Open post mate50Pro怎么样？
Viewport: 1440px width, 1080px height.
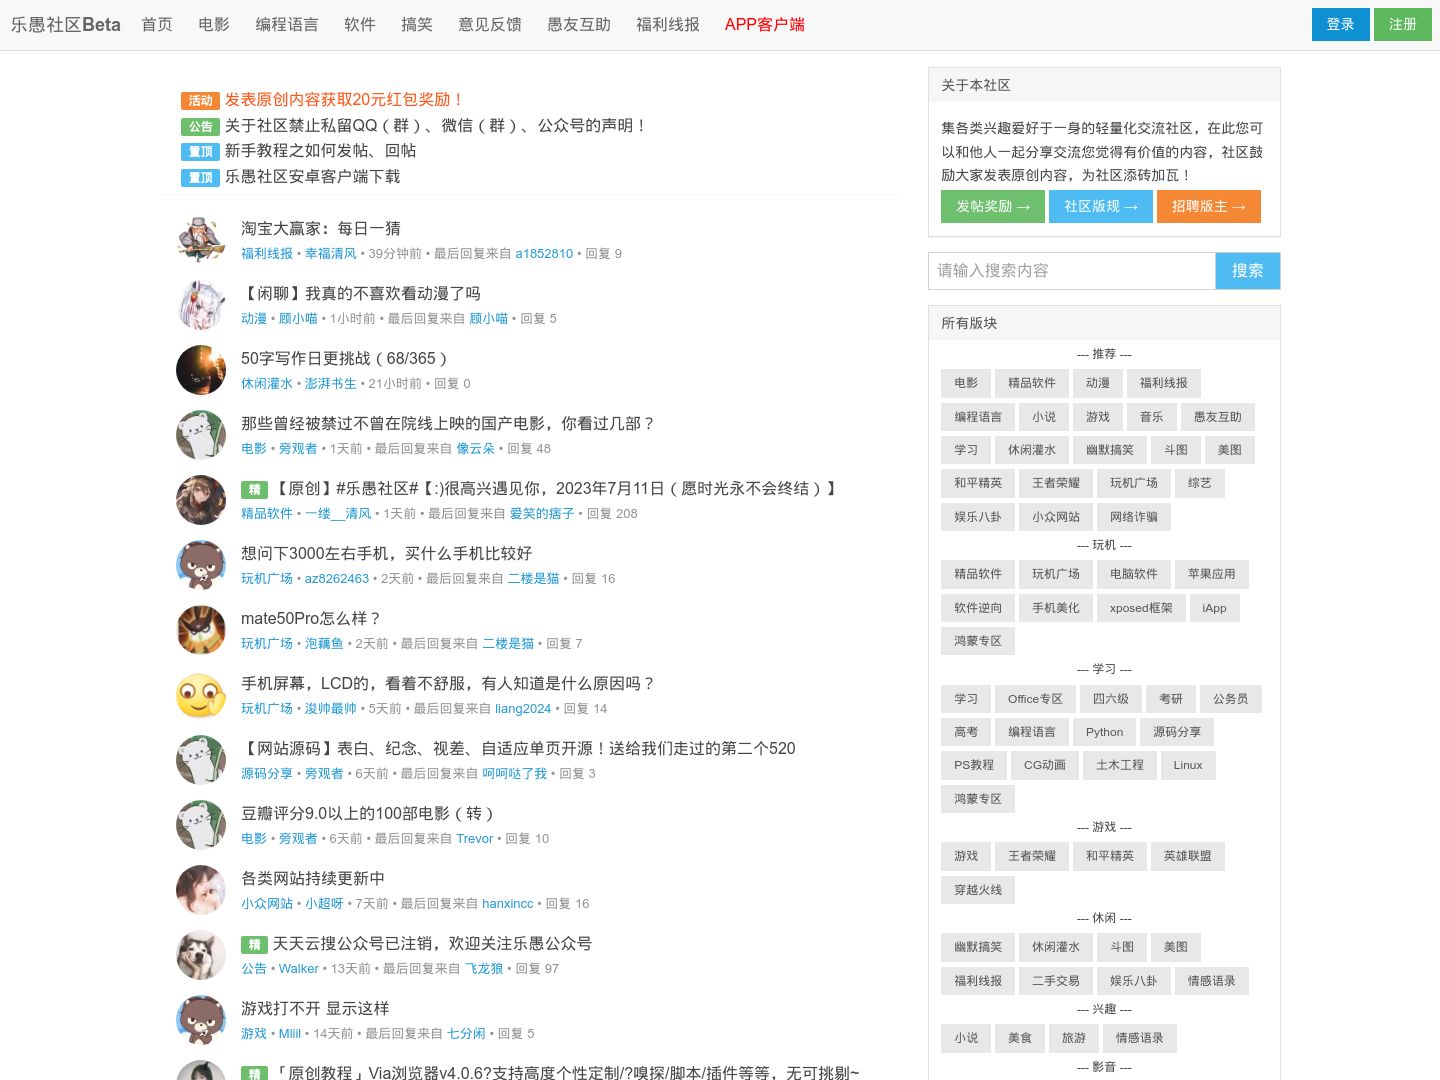[311, 619]
